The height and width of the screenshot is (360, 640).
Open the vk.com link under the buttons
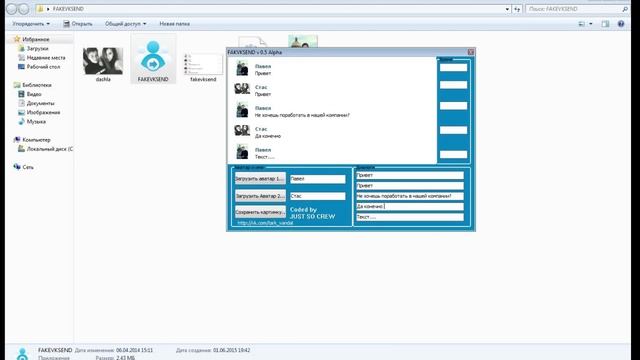[265, 223]
